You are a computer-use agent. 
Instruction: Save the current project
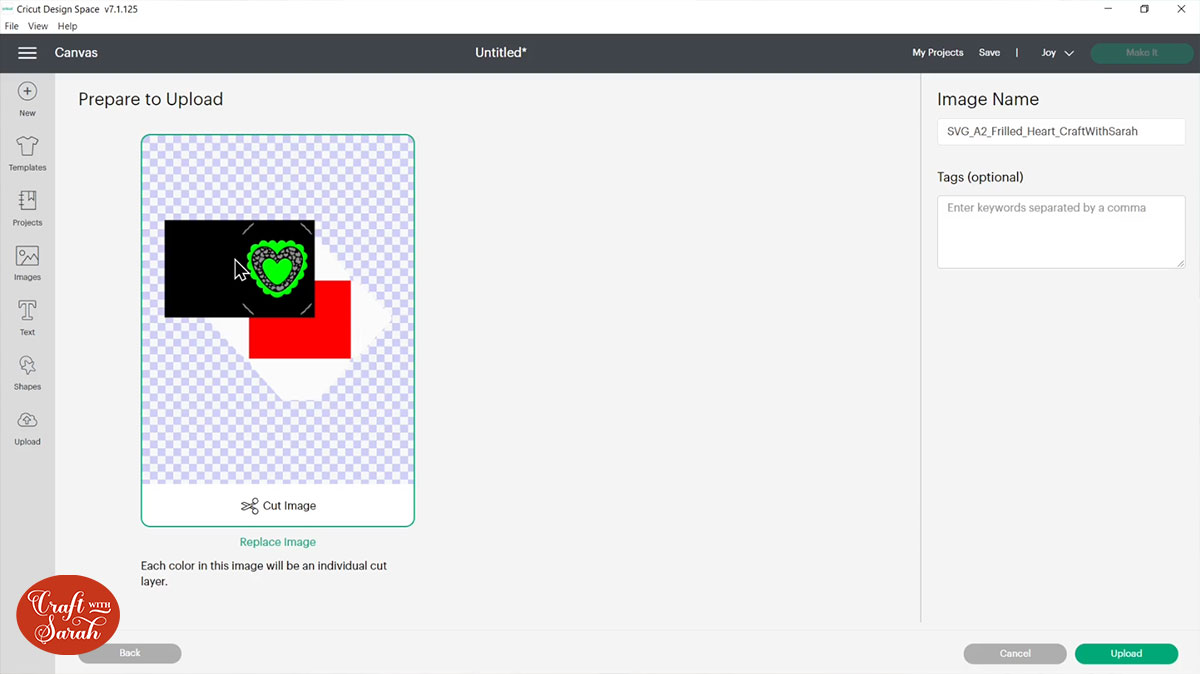click(989, 52)
